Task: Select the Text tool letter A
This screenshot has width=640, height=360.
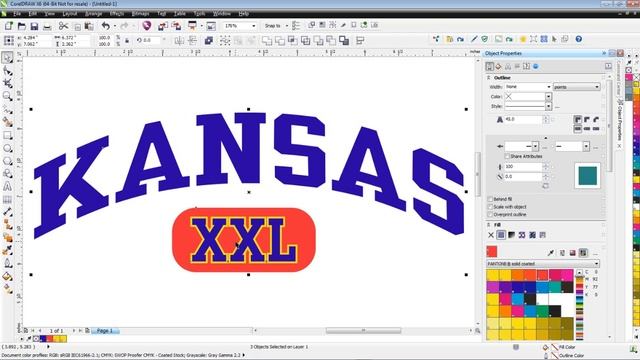Action: click(x=7, y=187)
